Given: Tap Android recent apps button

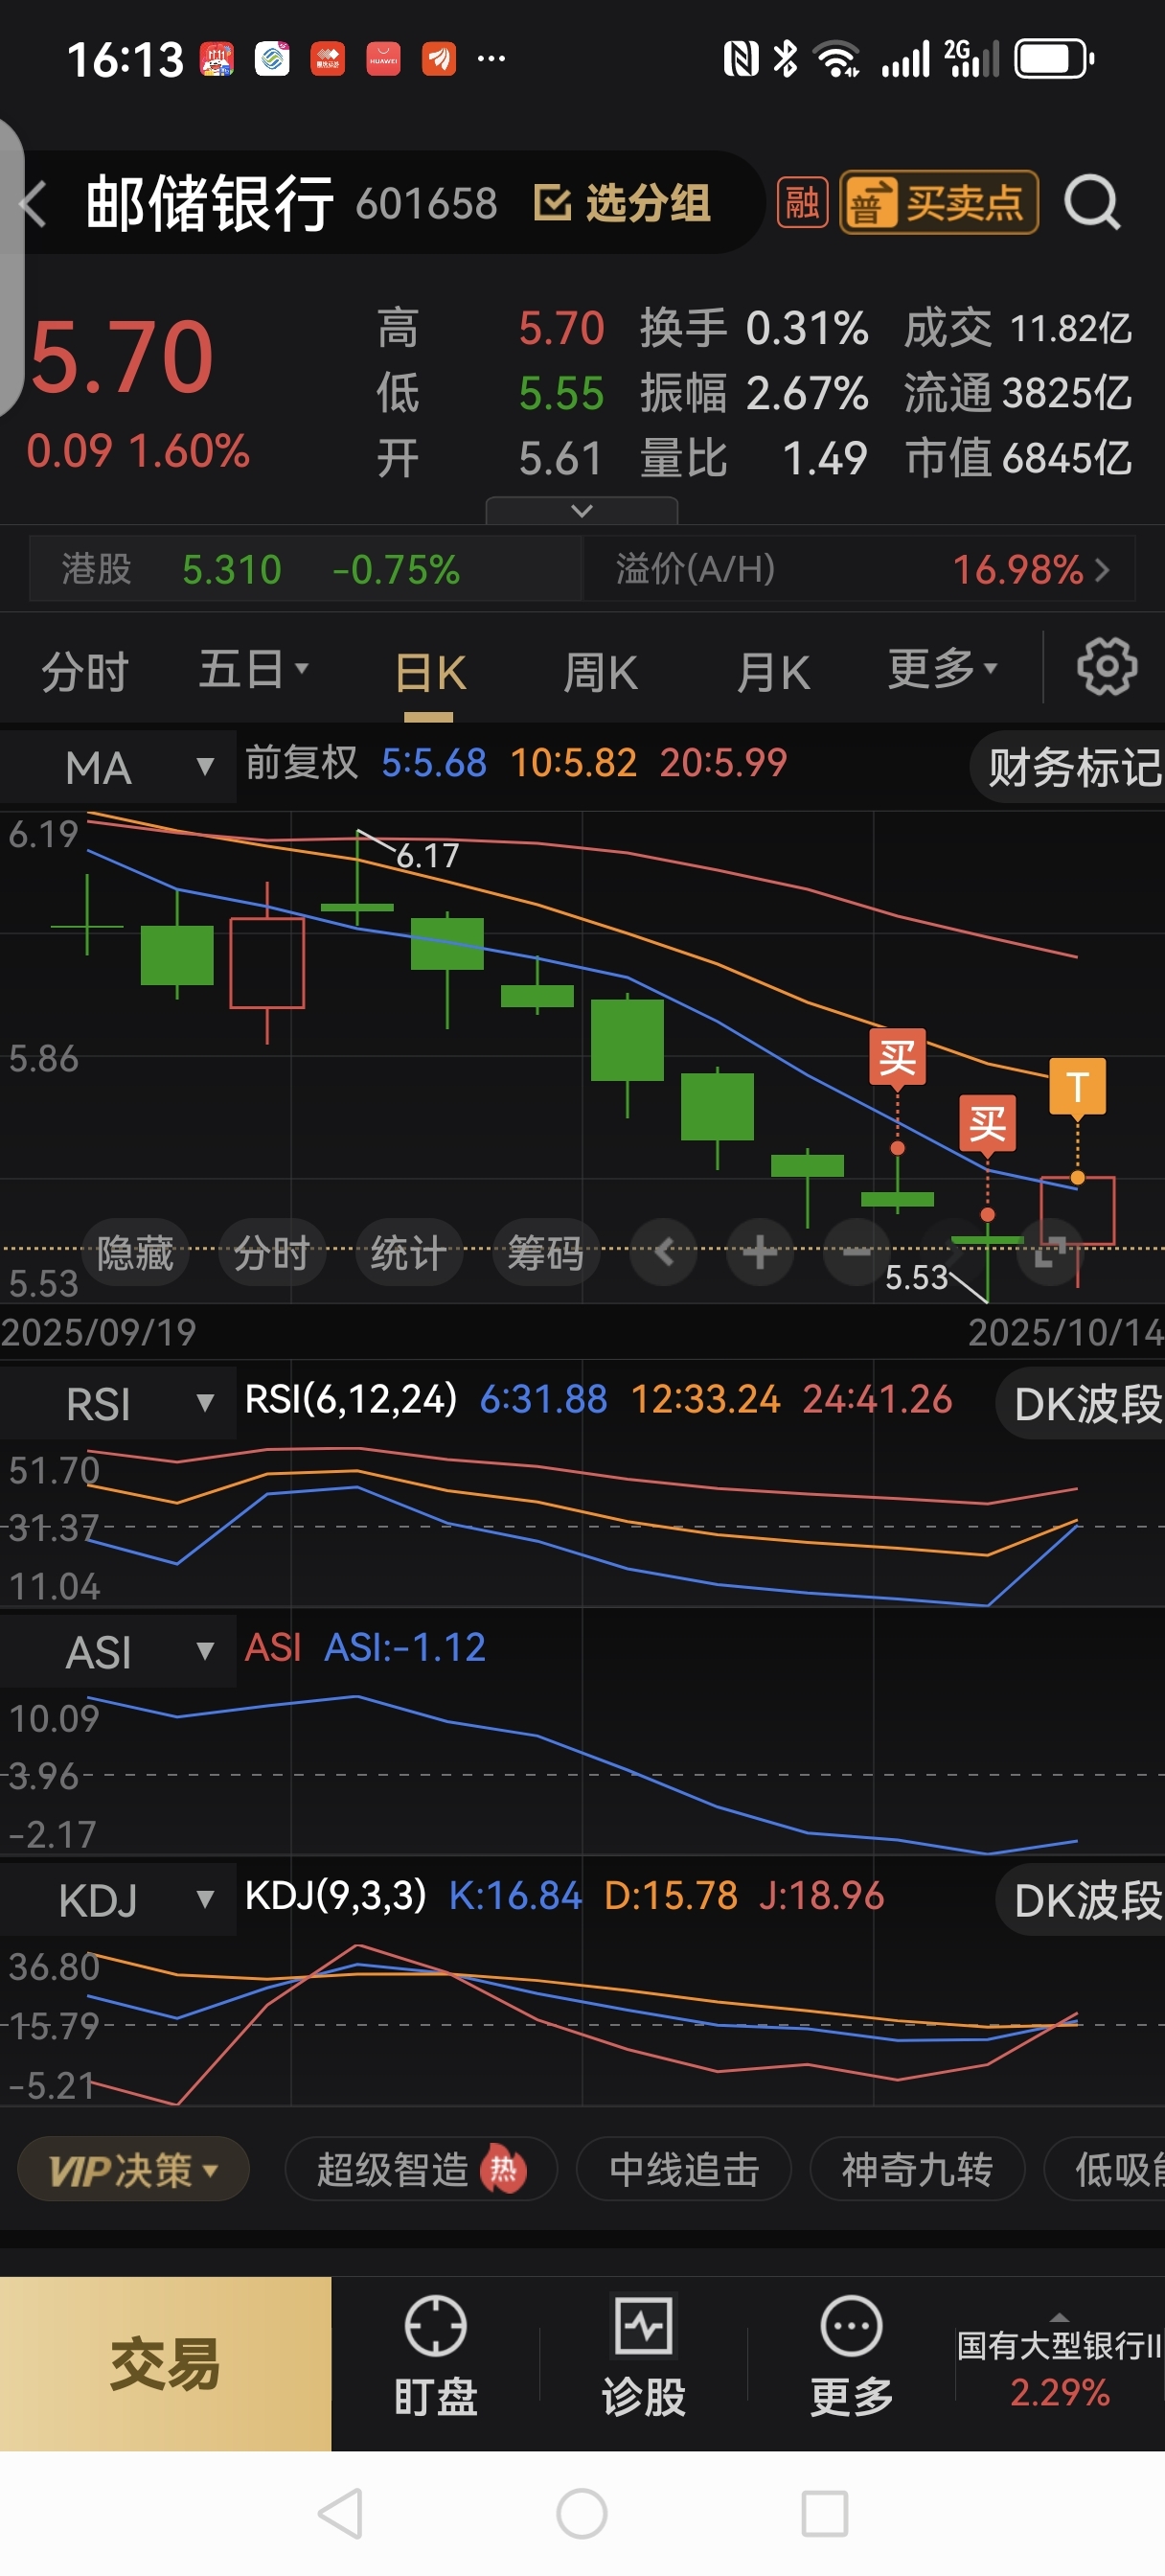Looking at the screenshot, I should click(x=824, y=2513).
